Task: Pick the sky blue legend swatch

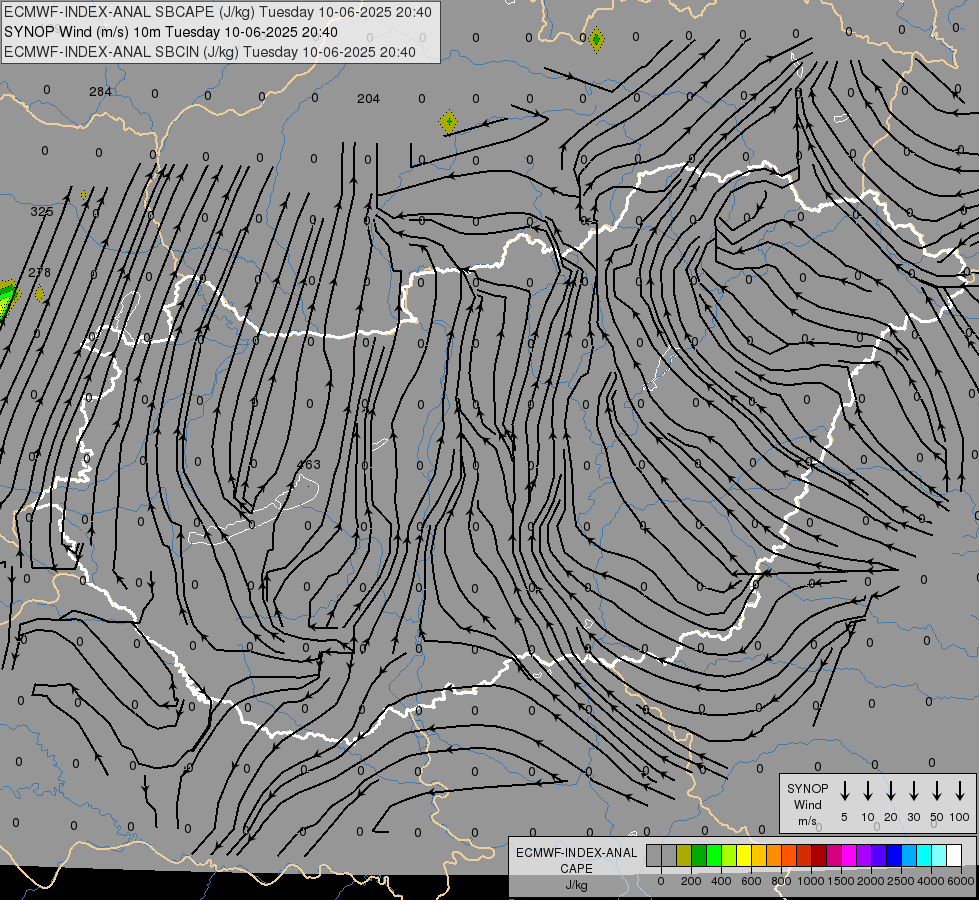Action: [x=909, y=855]
